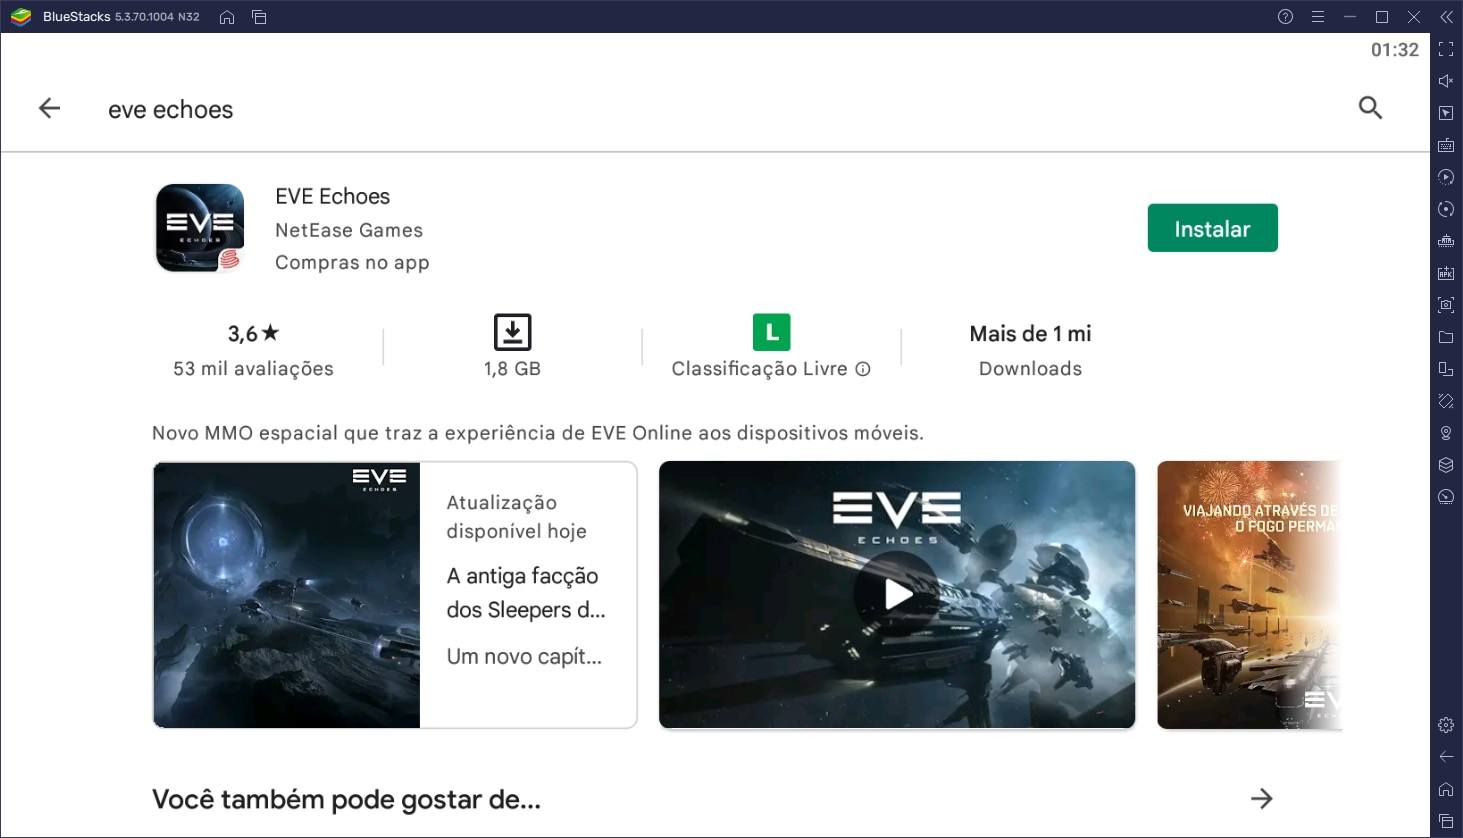Open multi-instance manager layers icon

coord(1446,465)
